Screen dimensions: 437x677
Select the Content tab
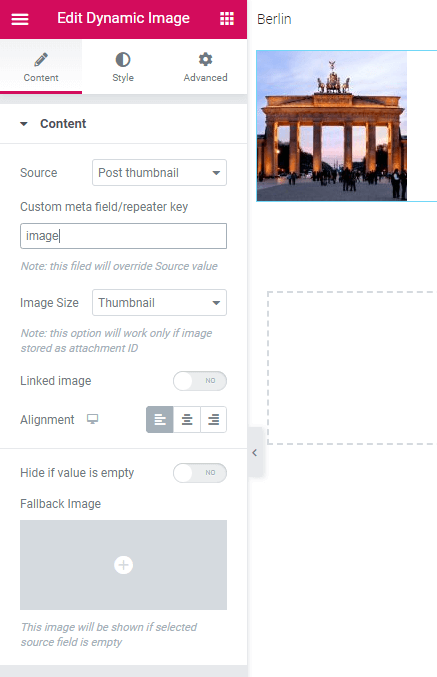pos(41,67)
